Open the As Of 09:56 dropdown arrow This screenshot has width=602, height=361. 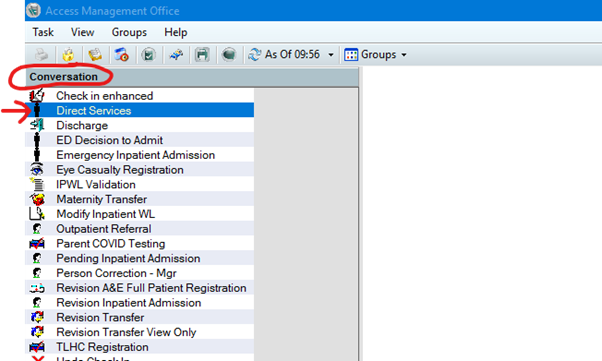point(331,55)
